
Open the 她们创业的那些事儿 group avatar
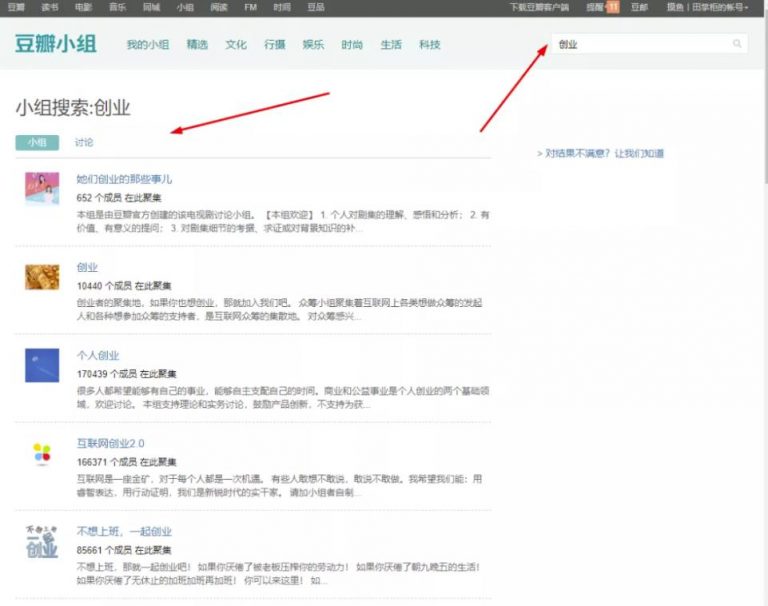42,188
